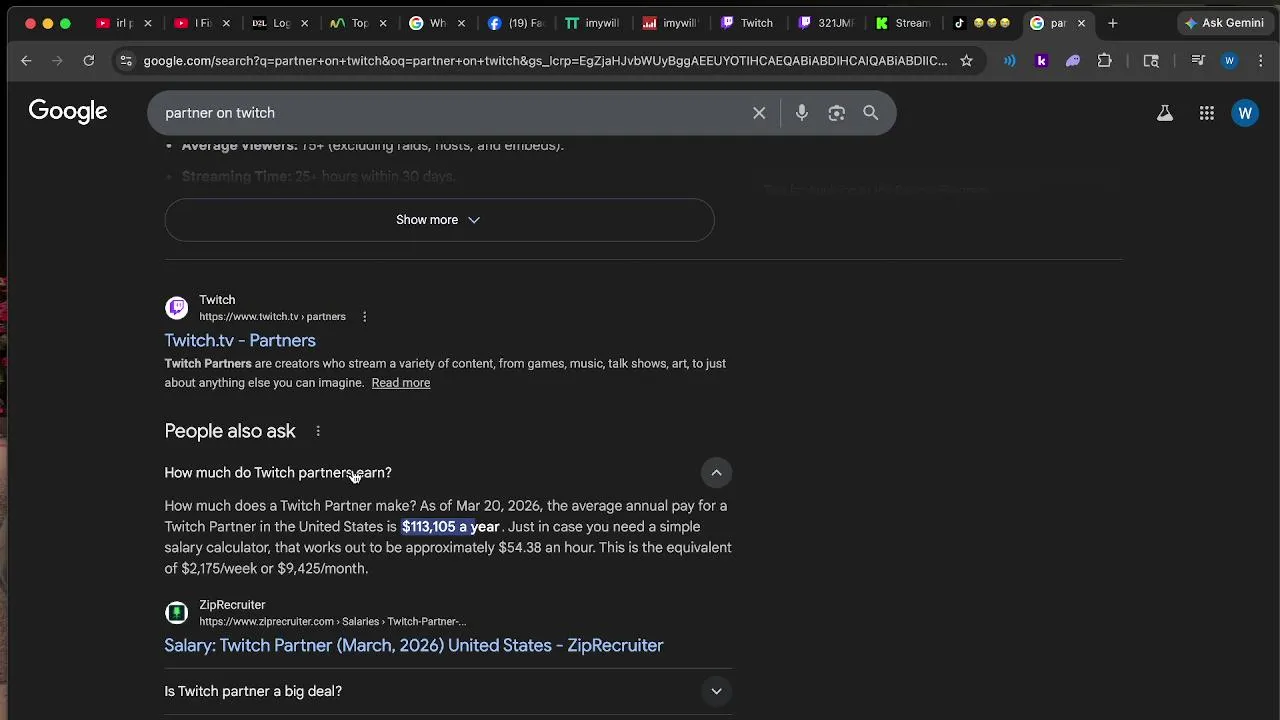This screenshot has height=720, width=1280.
Task: Open Search Labs flask icon
Action: point(1165,113)
